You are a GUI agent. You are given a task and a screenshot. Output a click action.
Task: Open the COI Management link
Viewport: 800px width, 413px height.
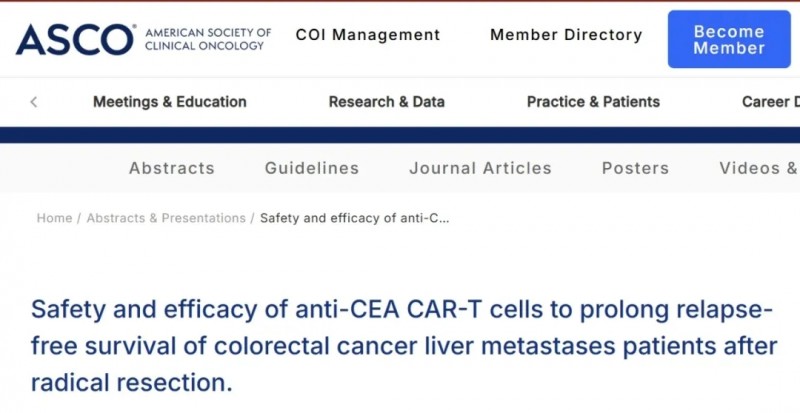(368, 35)
